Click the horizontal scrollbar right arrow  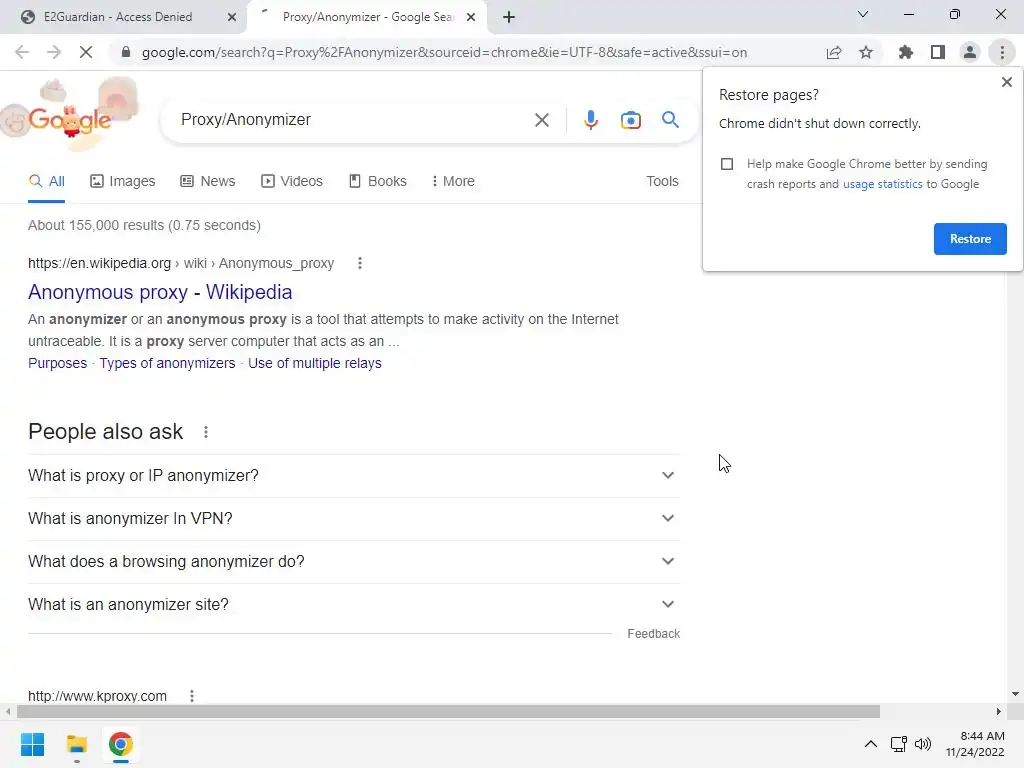[x=998, y=711]
